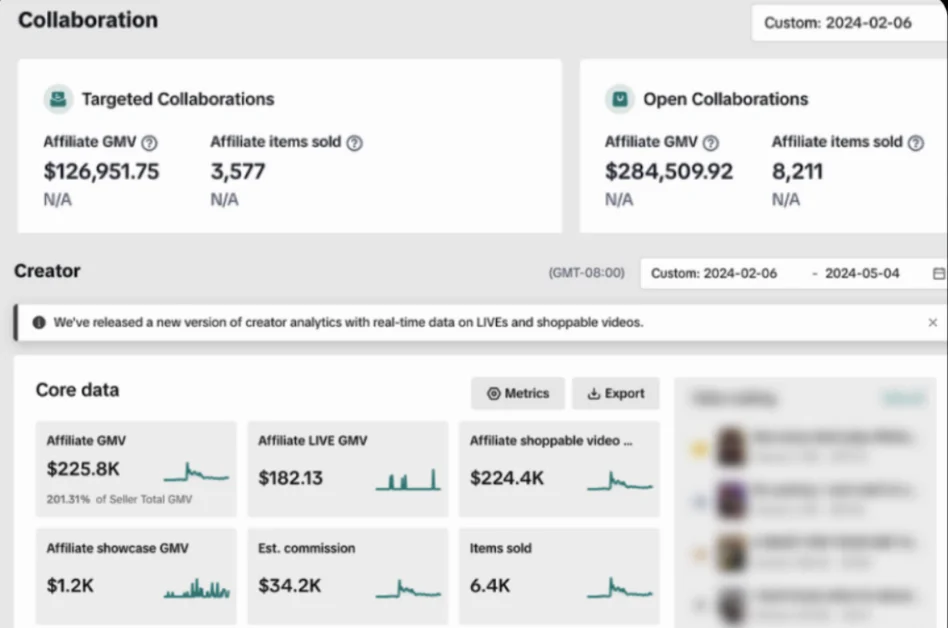This screenshot has width=948, height=628.
Task: Open the calendar icon beside Creator date range
Action: 935,272
